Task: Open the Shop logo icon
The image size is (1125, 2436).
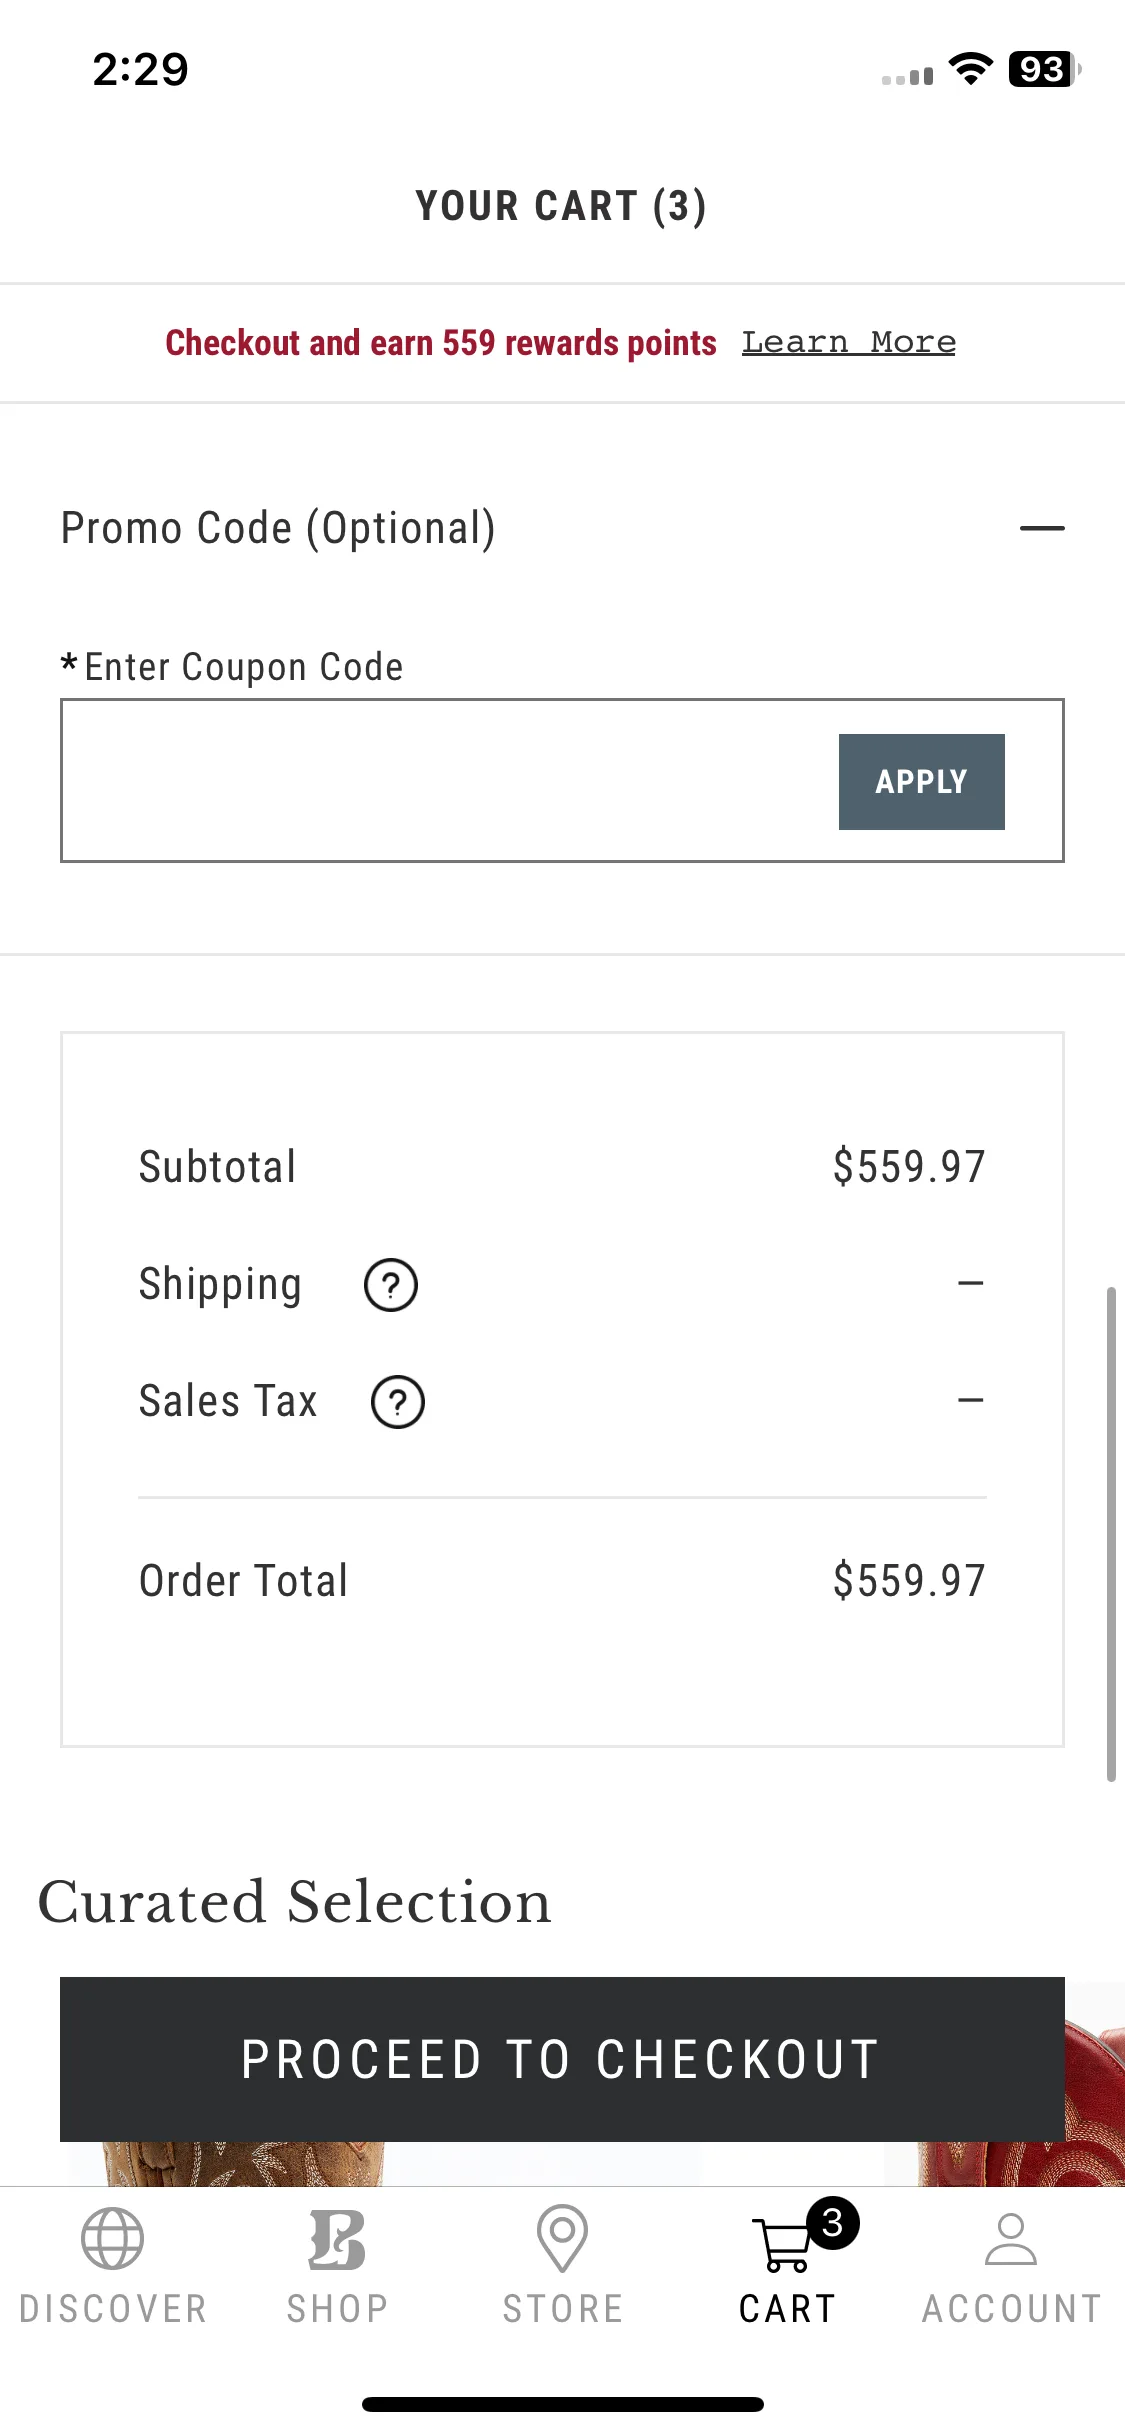Action: pos(337,2238)
